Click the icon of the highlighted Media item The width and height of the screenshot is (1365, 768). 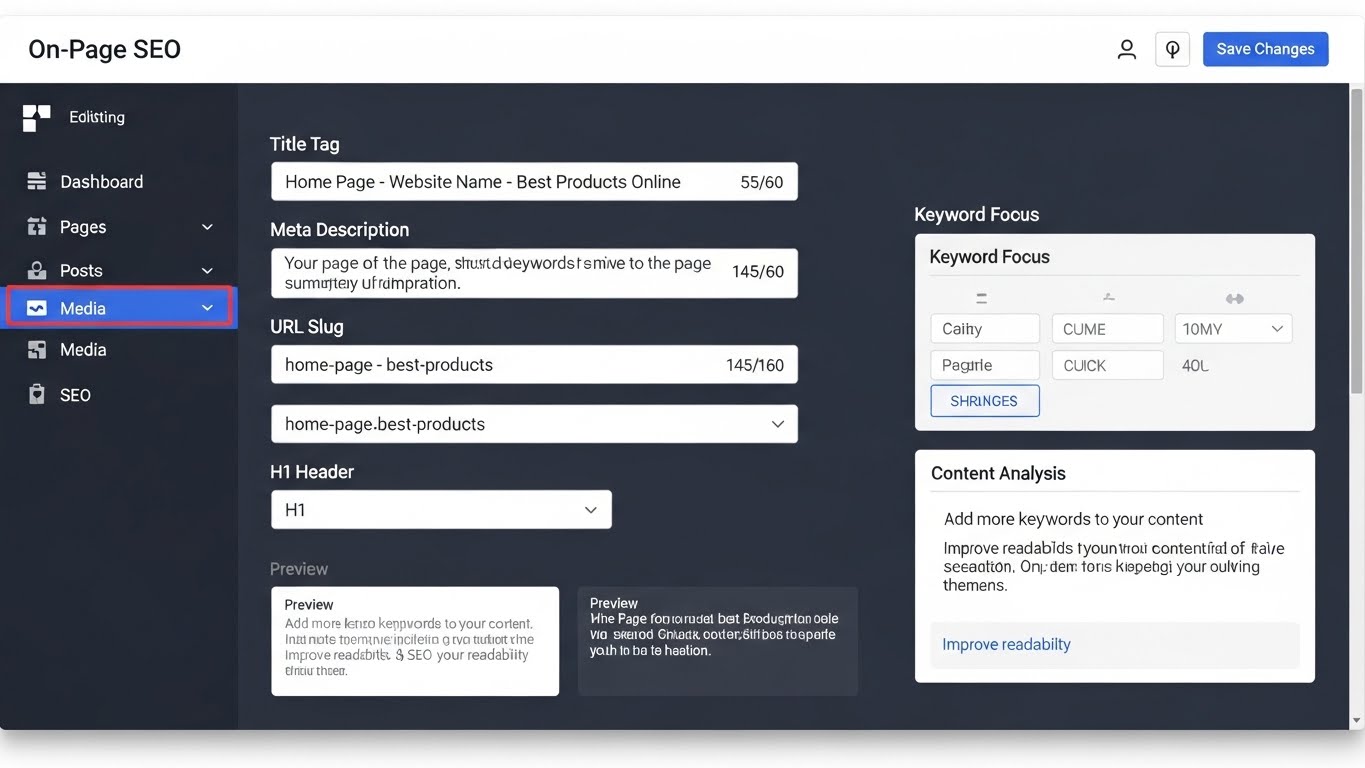point(37,308)
